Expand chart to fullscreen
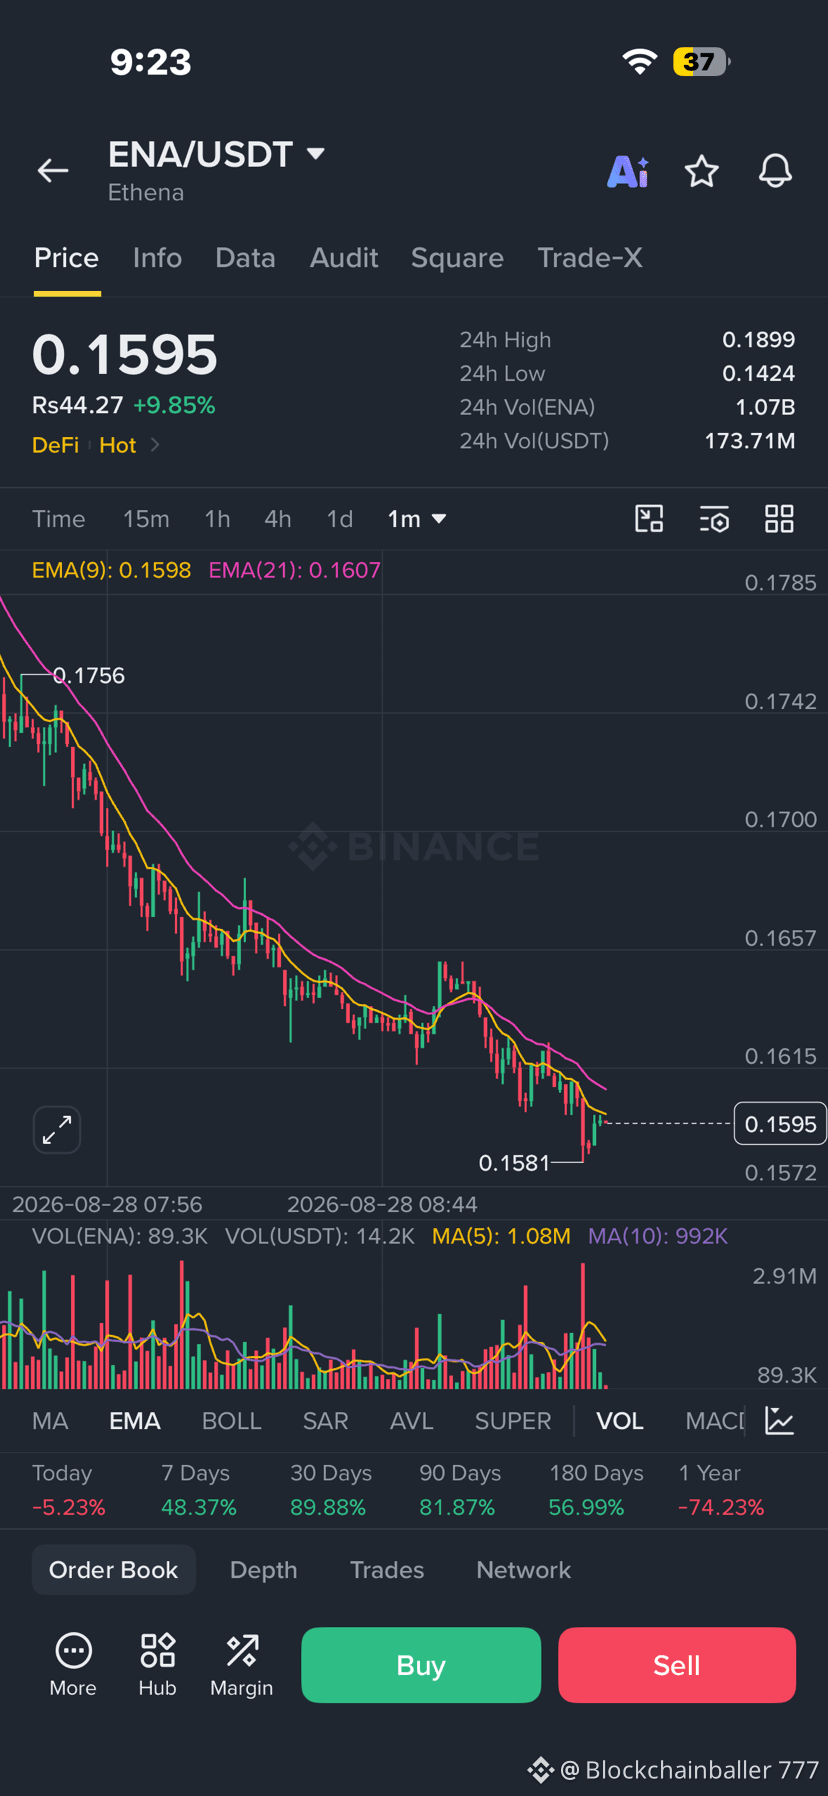828x1796 pixels. pos(57,1130)
